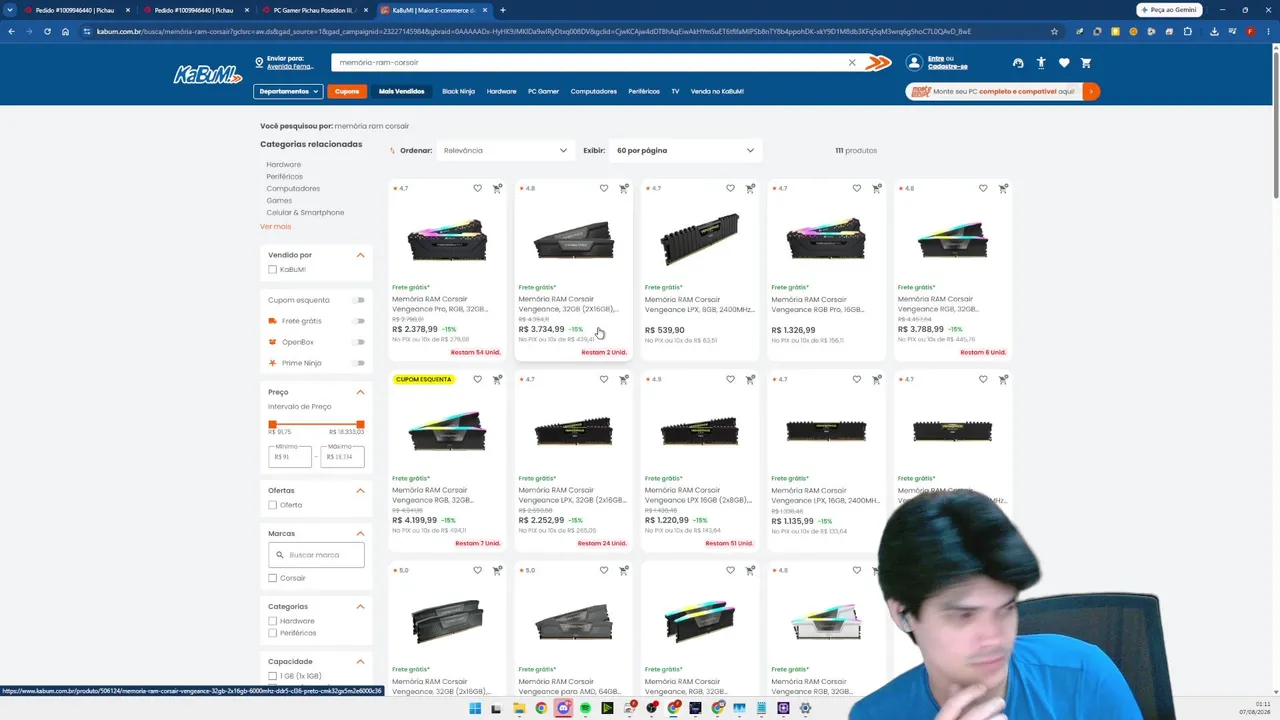The image size is (1280, 720).
Task: Open the 60 por página dropdown
Action: point(685,151)
